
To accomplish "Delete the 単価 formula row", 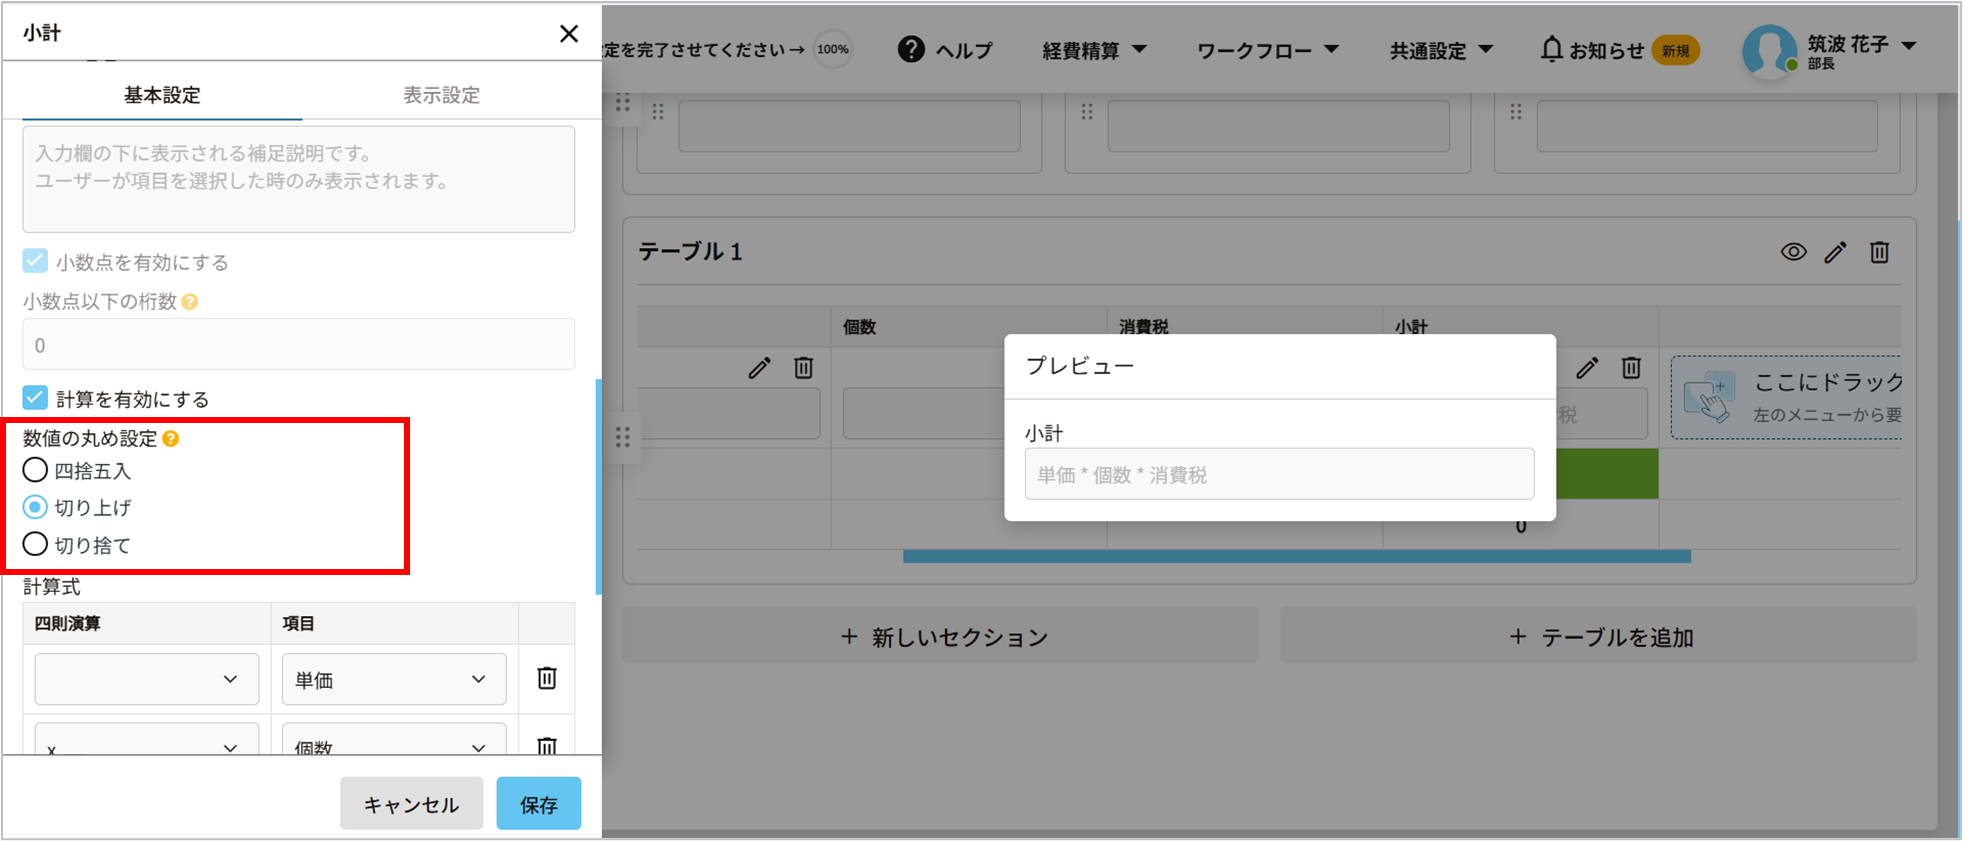I will 546,678.
